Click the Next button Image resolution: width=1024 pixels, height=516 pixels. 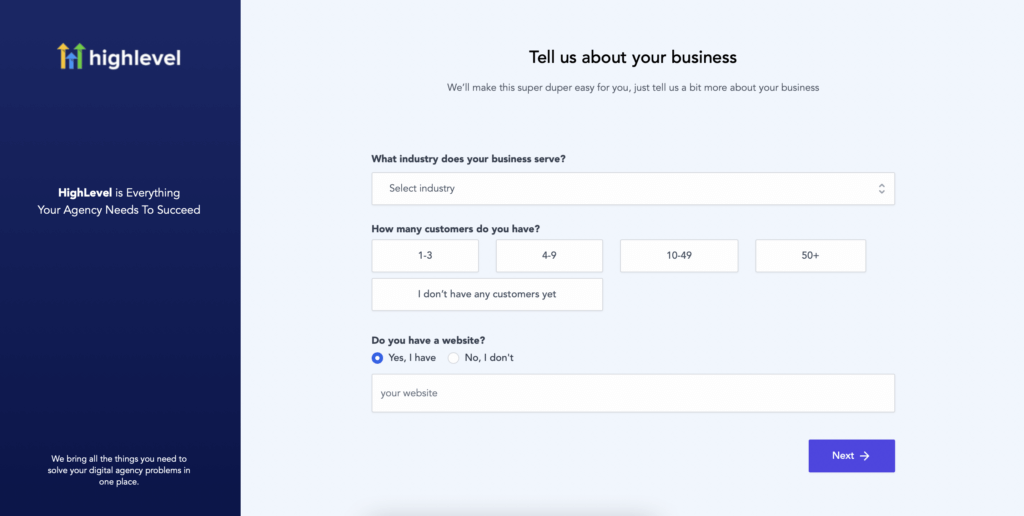point(852,456)
